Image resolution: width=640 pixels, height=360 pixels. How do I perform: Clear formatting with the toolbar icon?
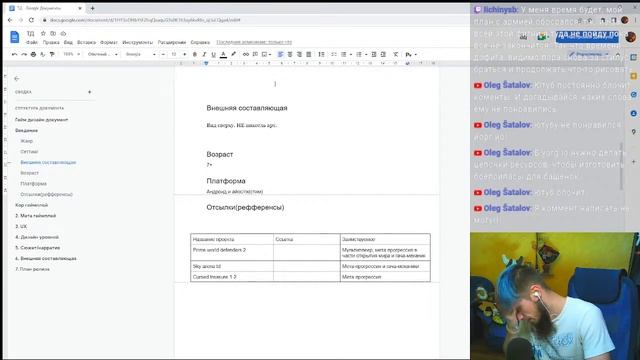pos(396,54)
